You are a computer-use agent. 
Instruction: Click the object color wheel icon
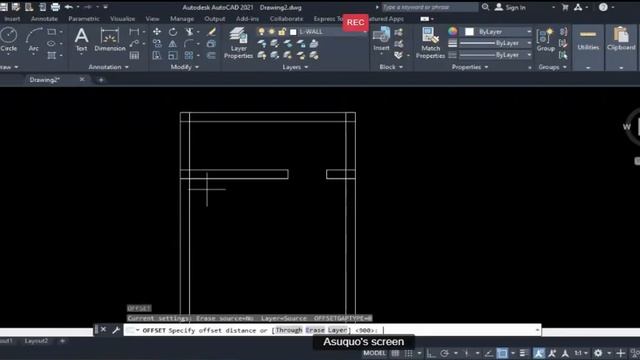click(453, 31)
